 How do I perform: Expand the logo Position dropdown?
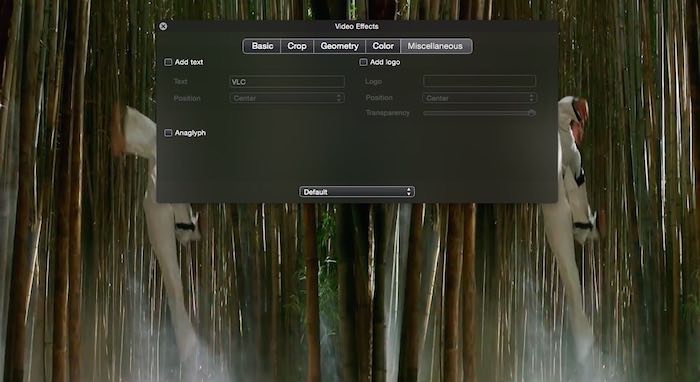479,98
